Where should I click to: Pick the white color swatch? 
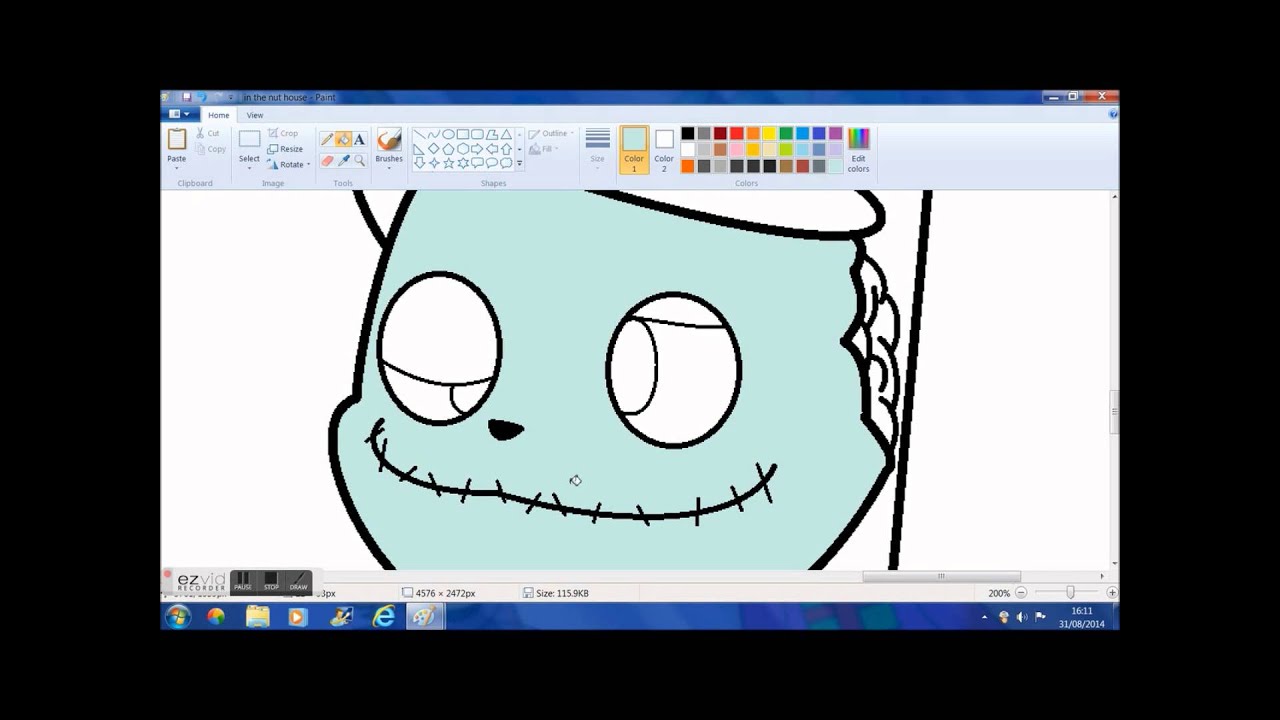pos(688,149)
